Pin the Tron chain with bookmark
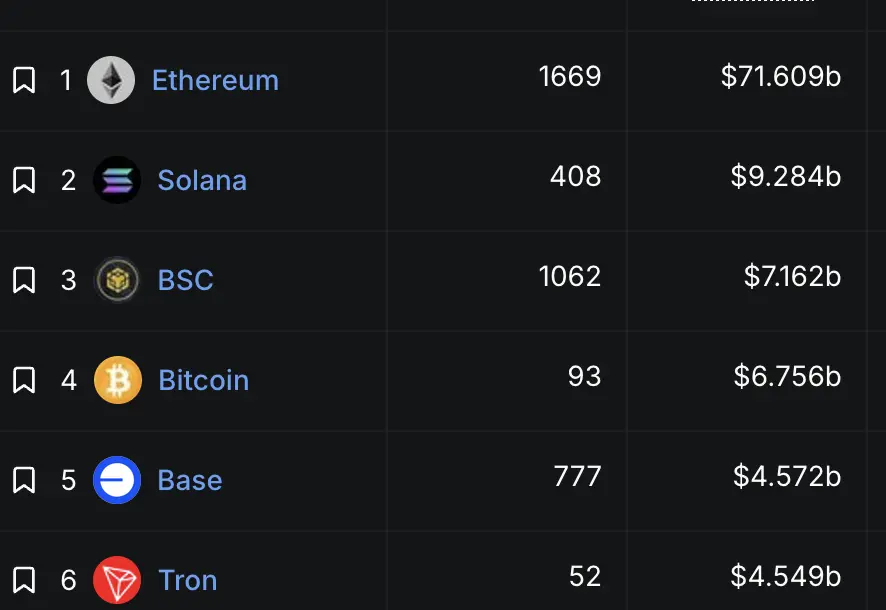 click(24, 580)
